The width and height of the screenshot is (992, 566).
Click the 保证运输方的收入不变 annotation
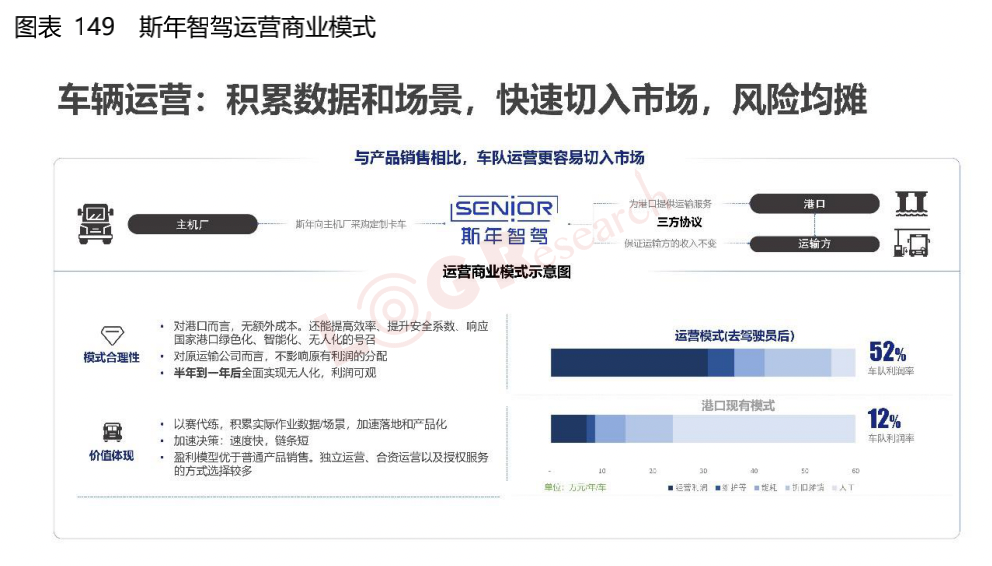(x=670, y=243)
